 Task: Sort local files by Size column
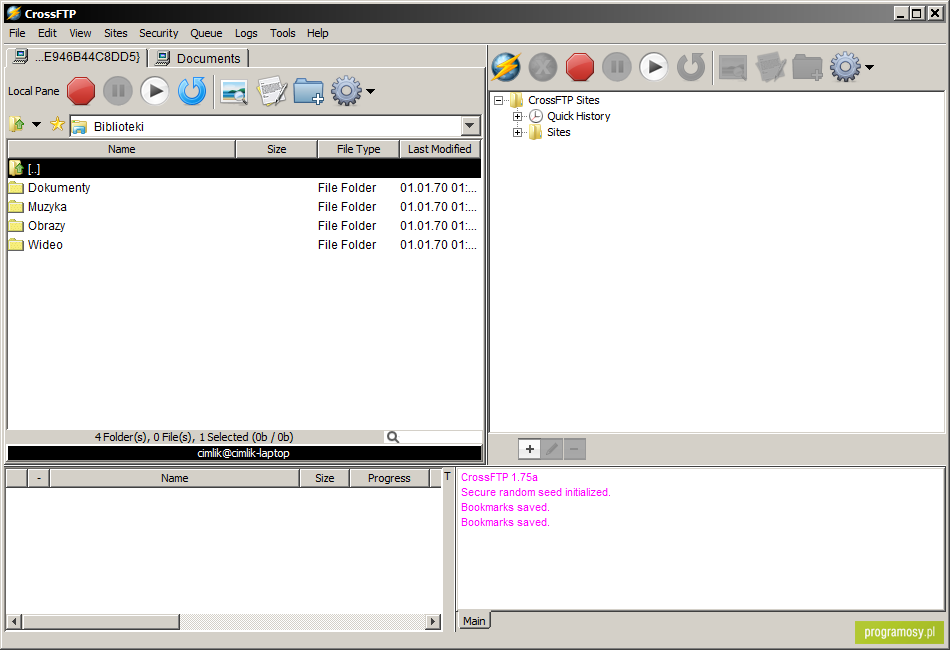pos(276,149)
